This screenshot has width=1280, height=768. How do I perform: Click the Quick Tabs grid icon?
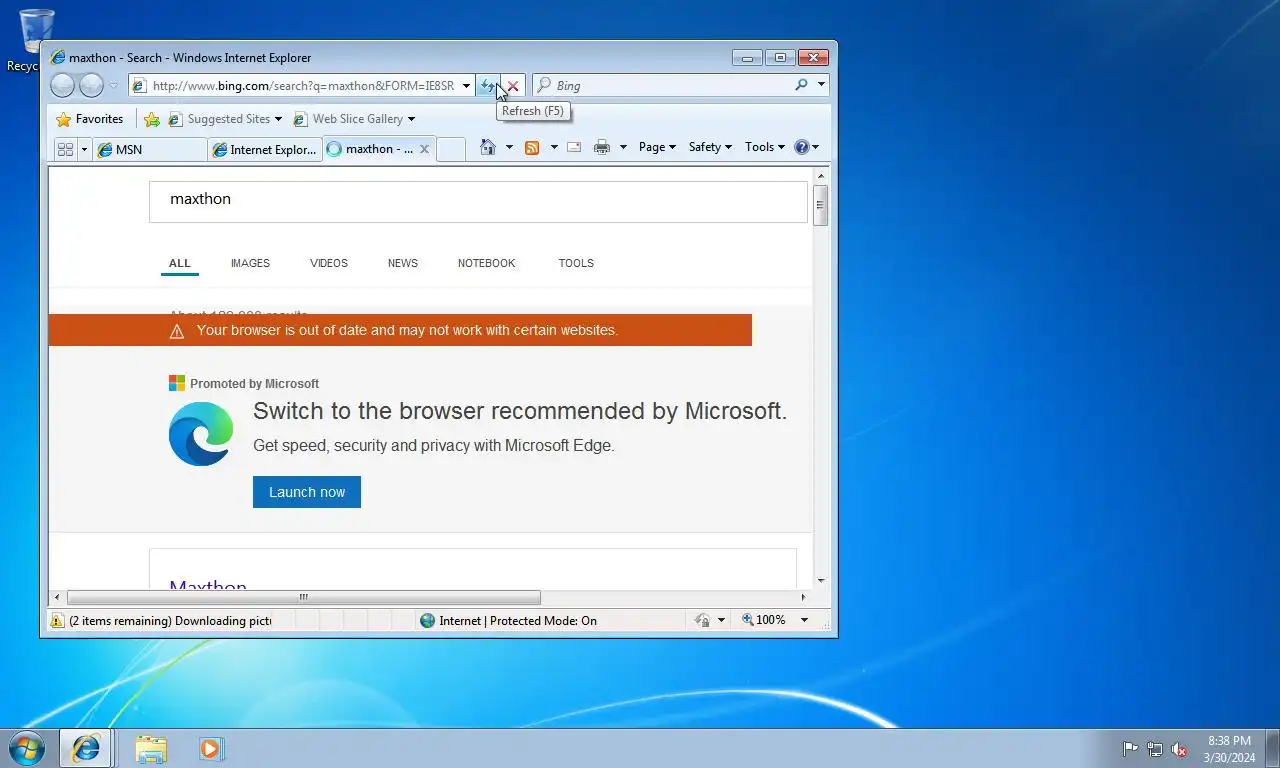click(65, 149)
